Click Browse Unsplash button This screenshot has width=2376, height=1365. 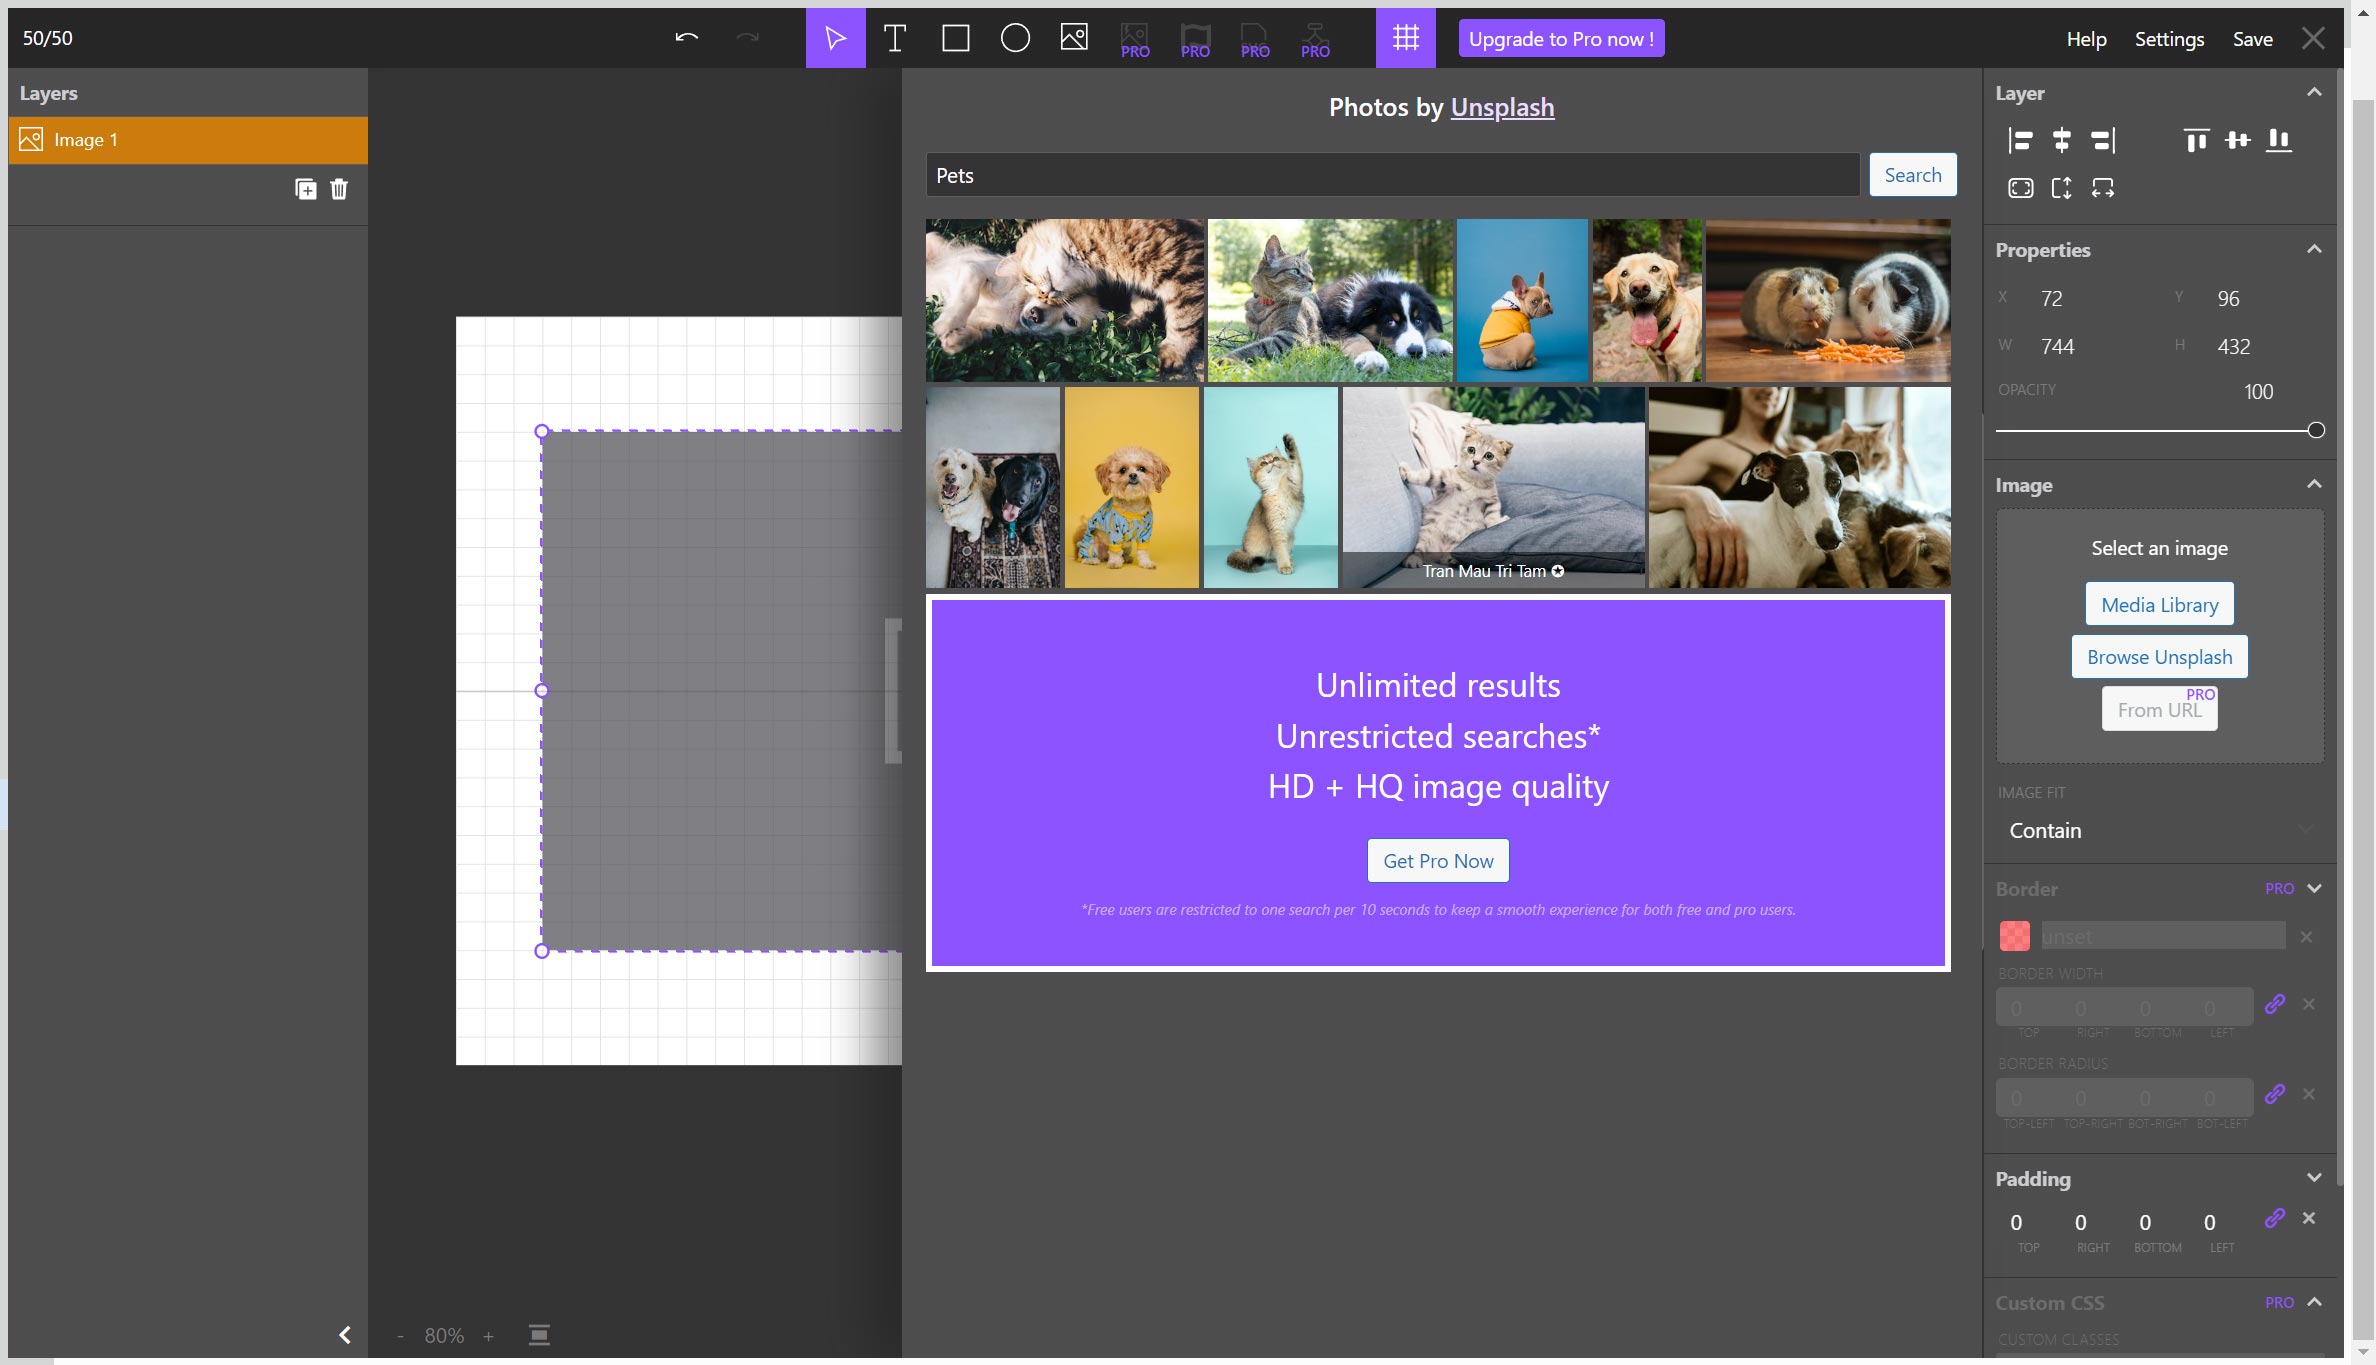pos(2159,657)
